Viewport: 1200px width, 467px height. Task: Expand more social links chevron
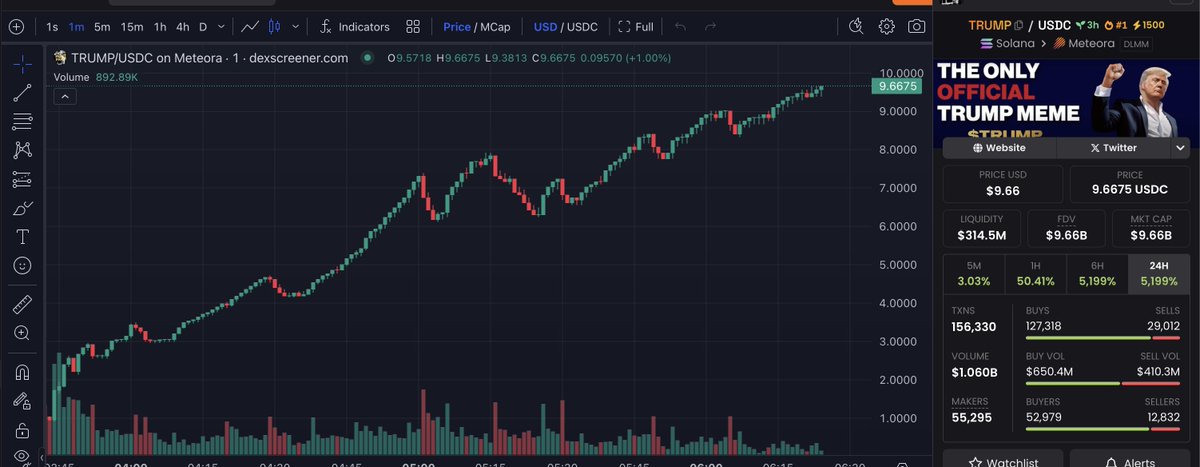tap(1180, 148)
